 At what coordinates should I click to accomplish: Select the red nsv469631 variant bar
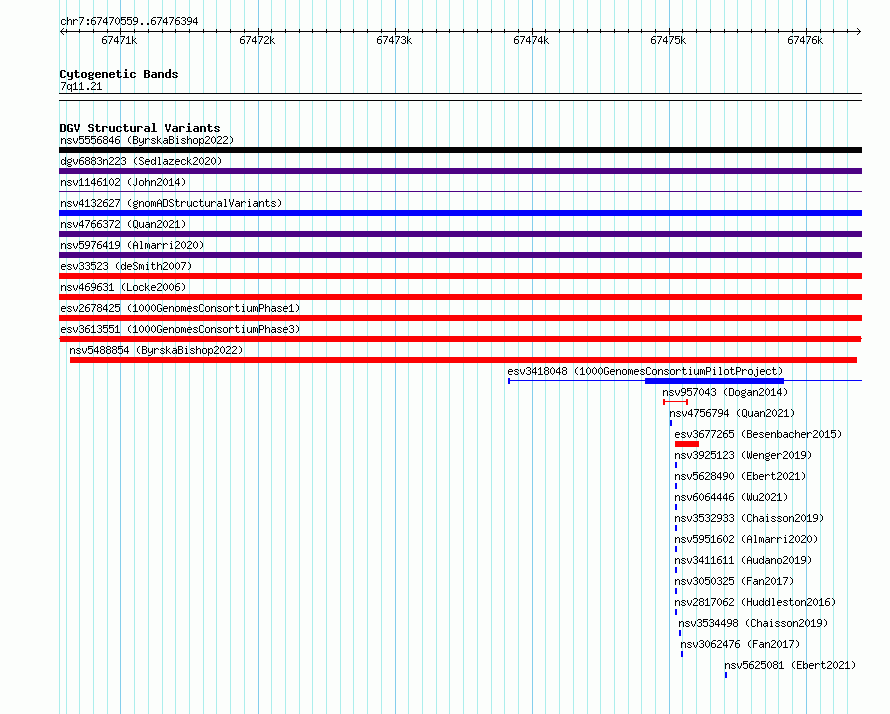click(x=460, y=297)
